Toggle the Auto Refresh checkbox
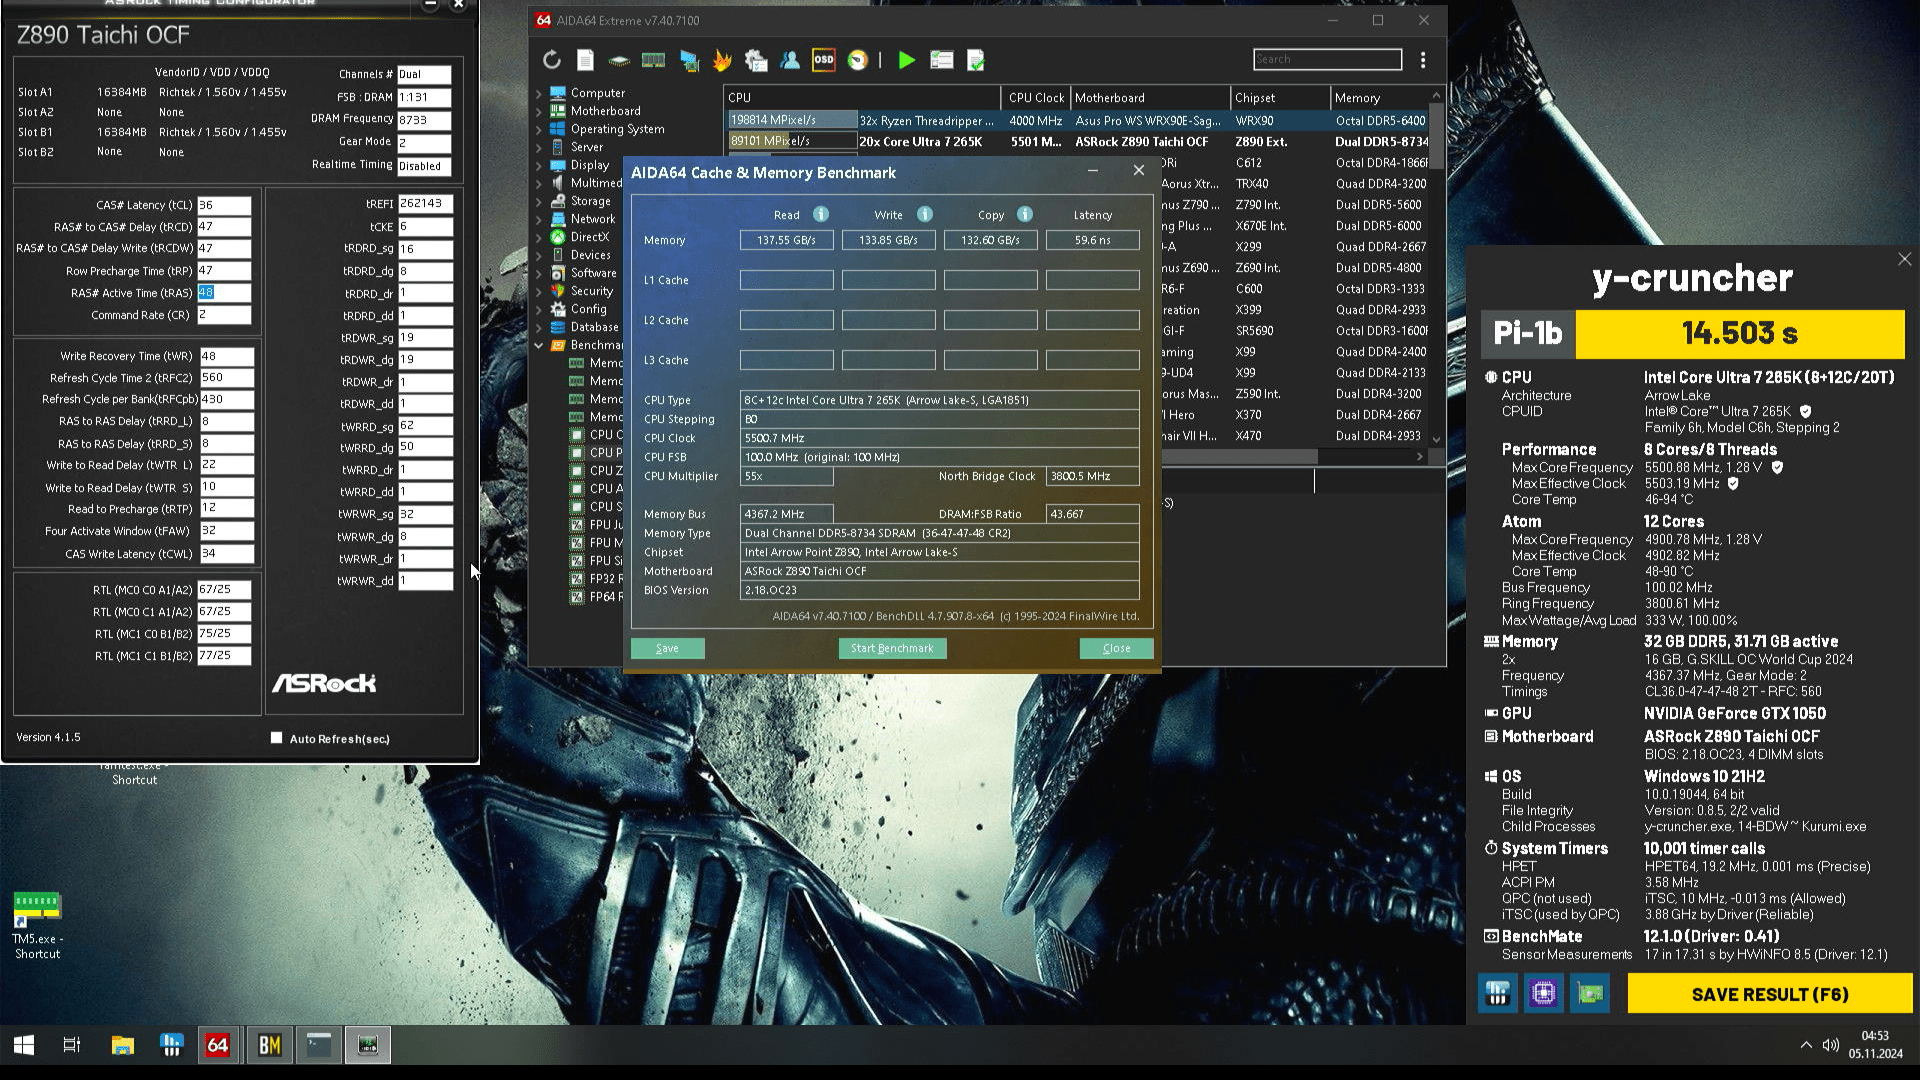Screen dimensions: 1920x1080 [x=277, y=738]
